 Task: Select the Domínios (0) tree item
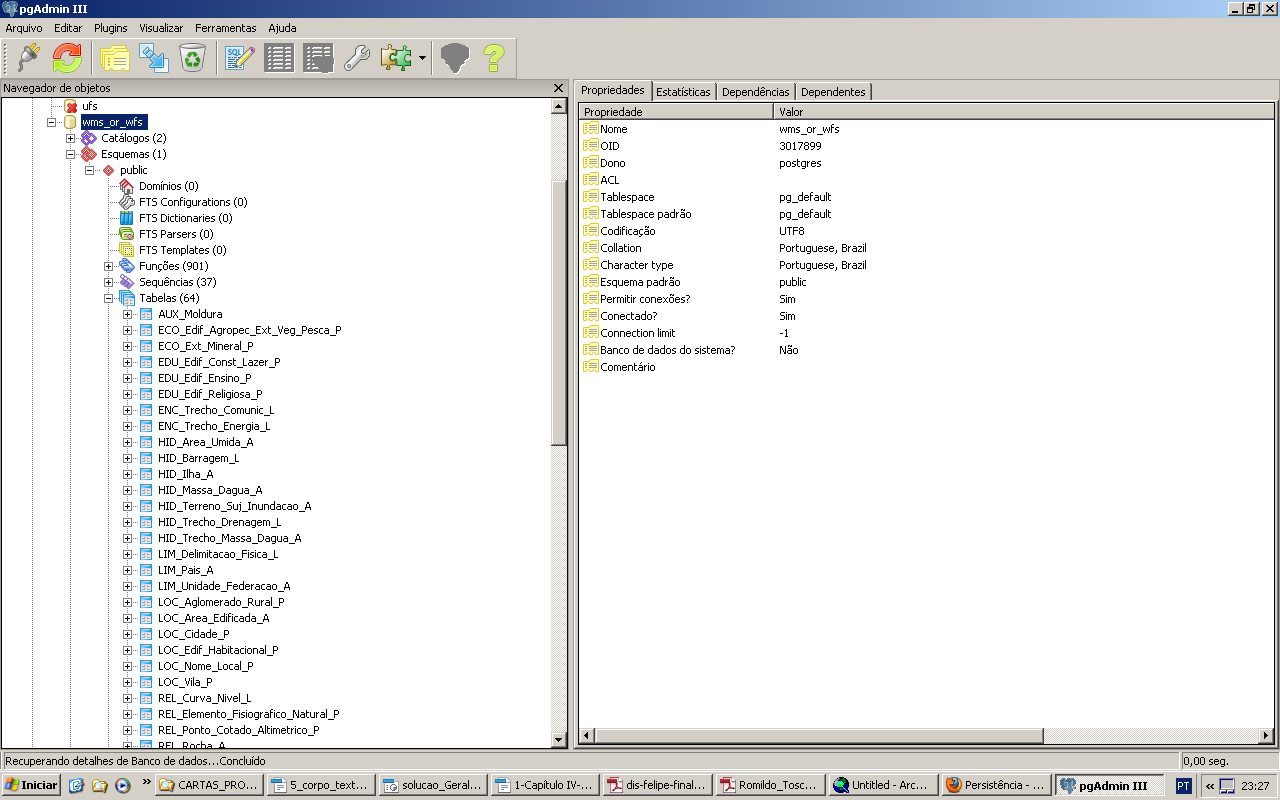[168, 186]
